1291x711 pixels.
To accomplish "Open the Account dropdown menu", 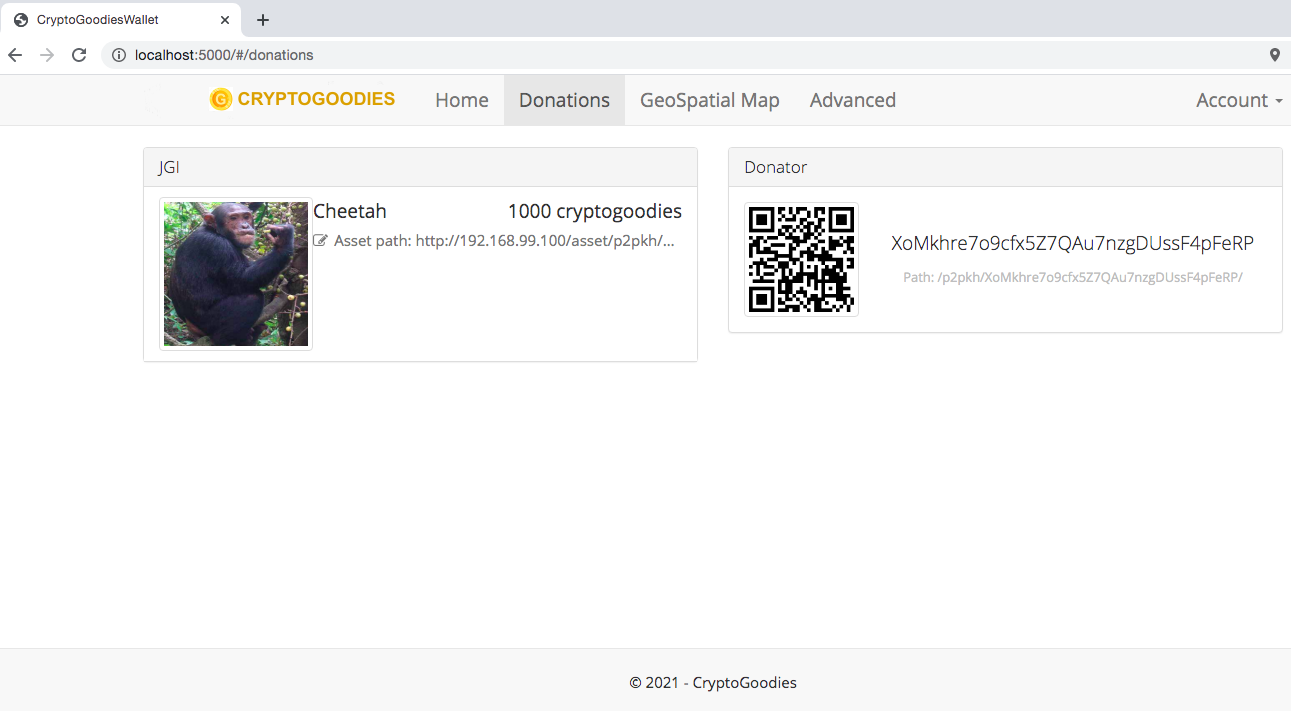I will point(1239,100).
